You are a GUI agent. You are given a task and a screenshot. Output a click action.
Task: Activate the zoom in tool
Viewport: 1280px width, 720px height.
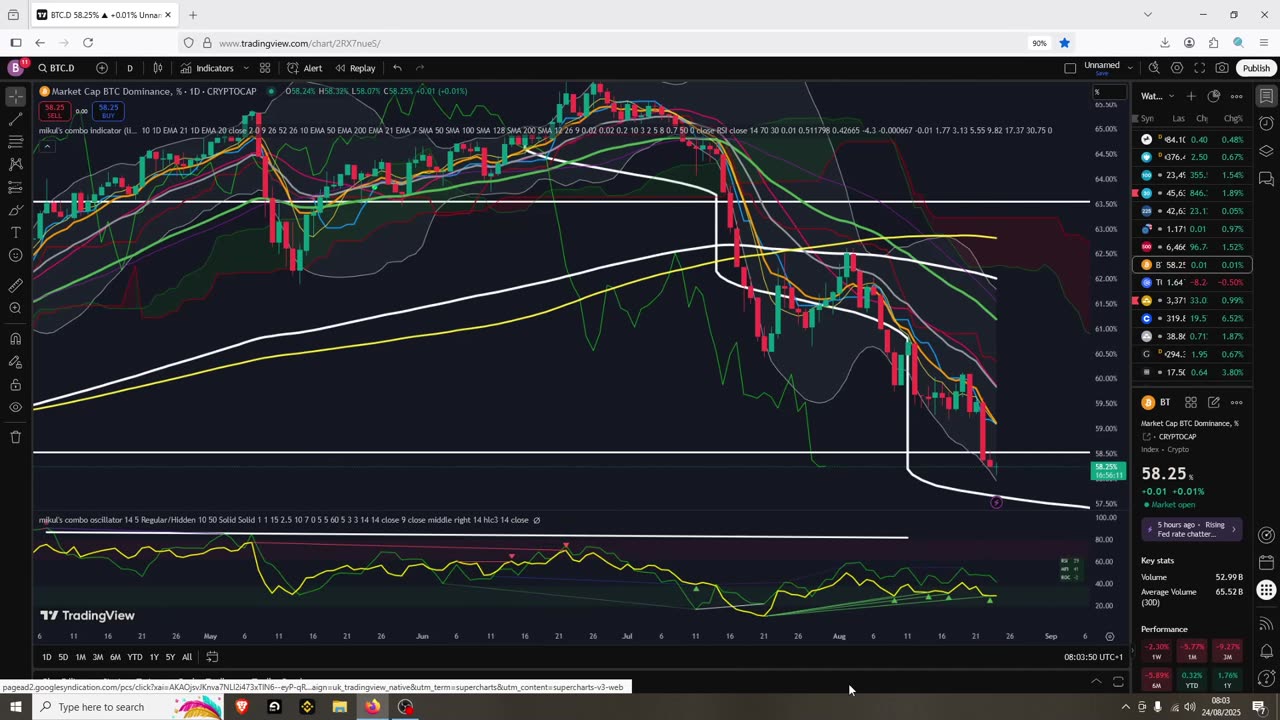(16, 308)
